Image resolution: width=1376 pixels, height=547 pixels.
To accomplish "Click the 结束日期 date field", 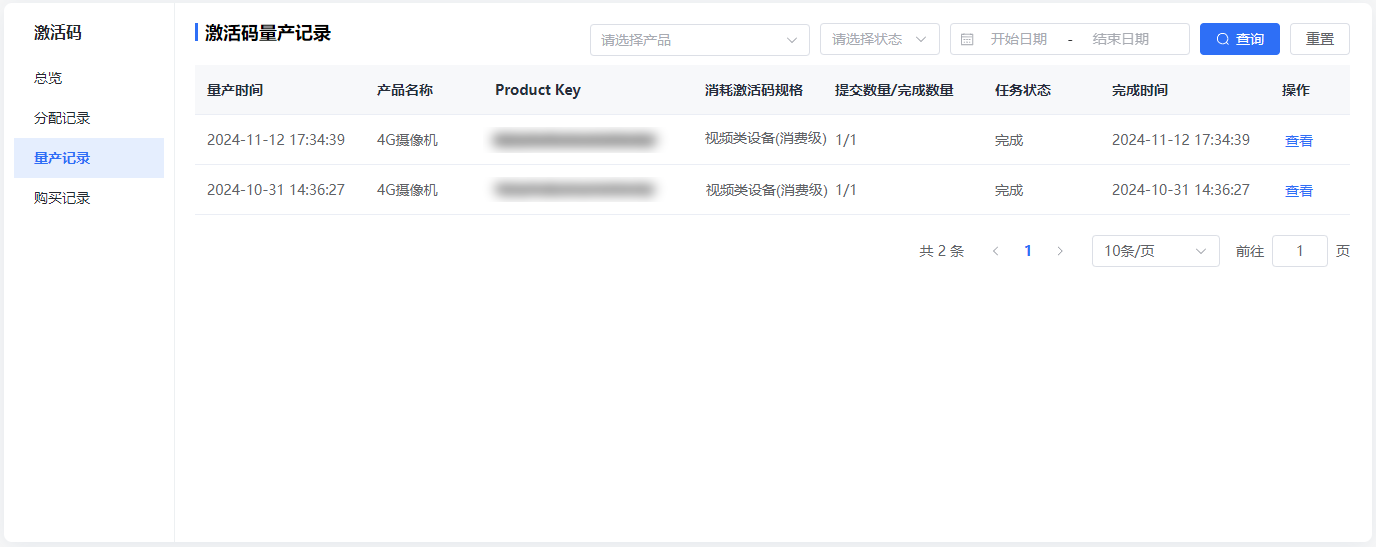I will click(1121, 39).
